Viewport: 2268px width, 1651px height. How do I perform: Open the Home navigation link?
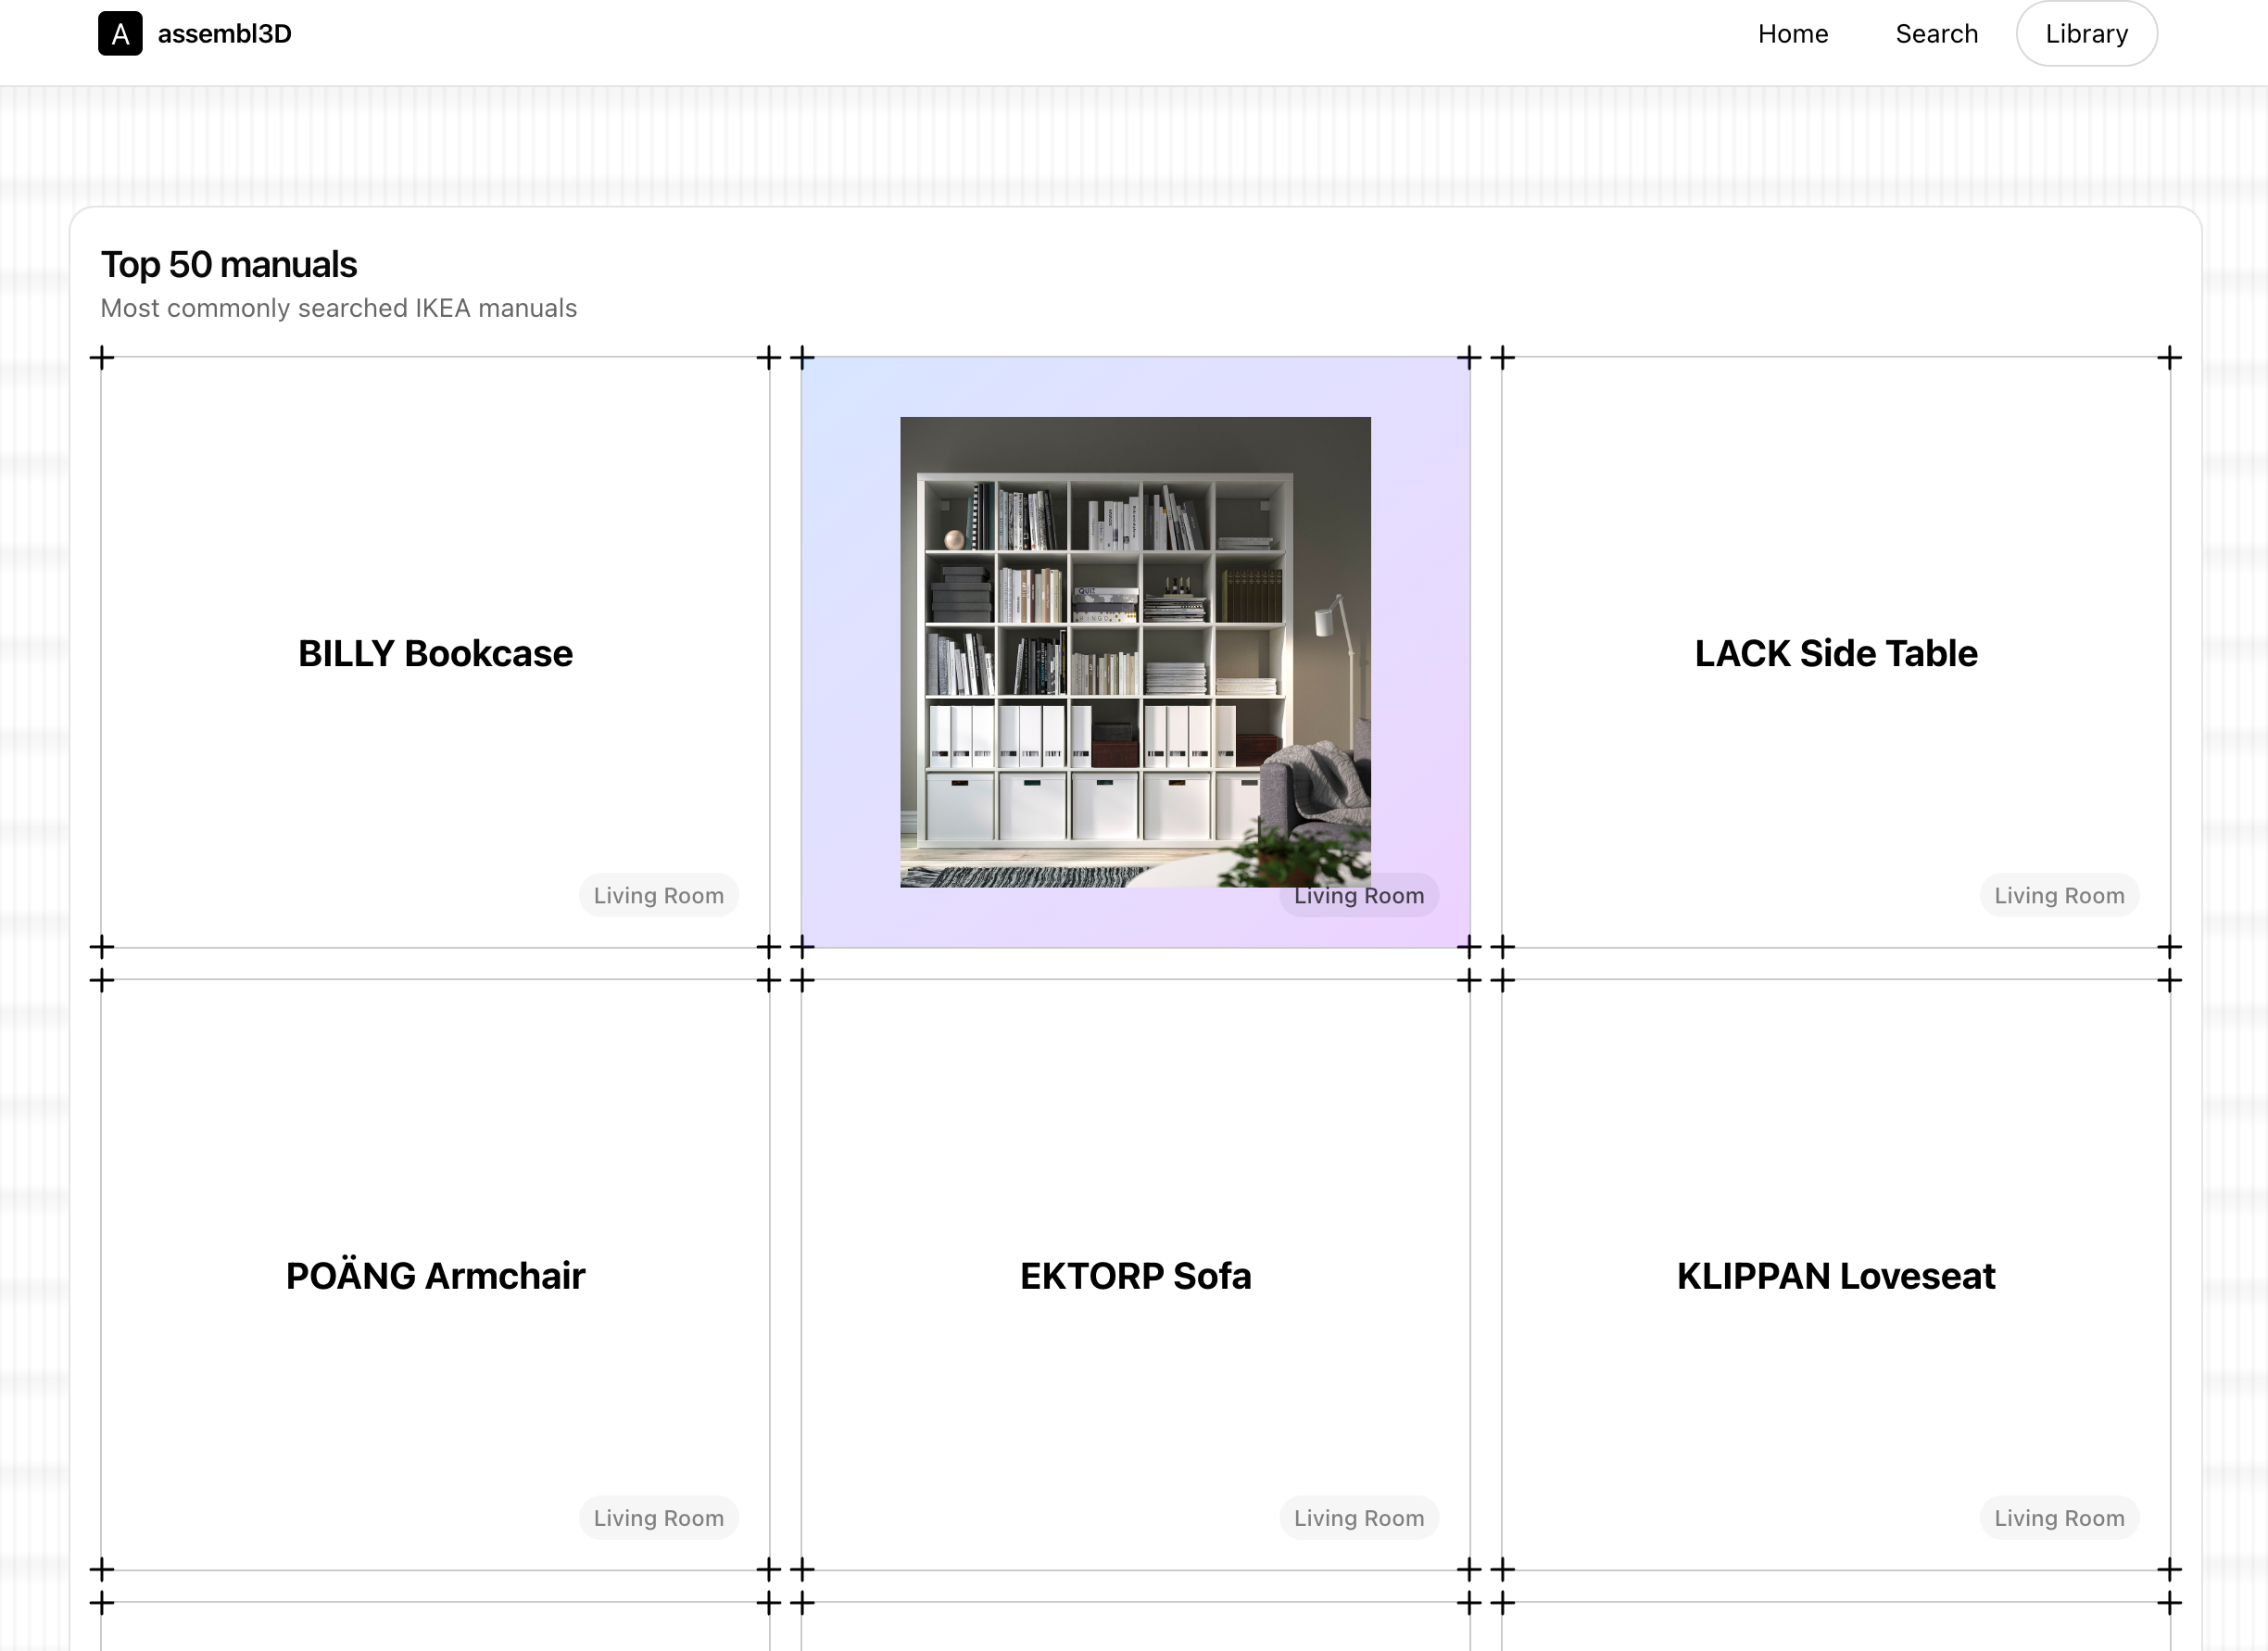(x=1792, y=34)
